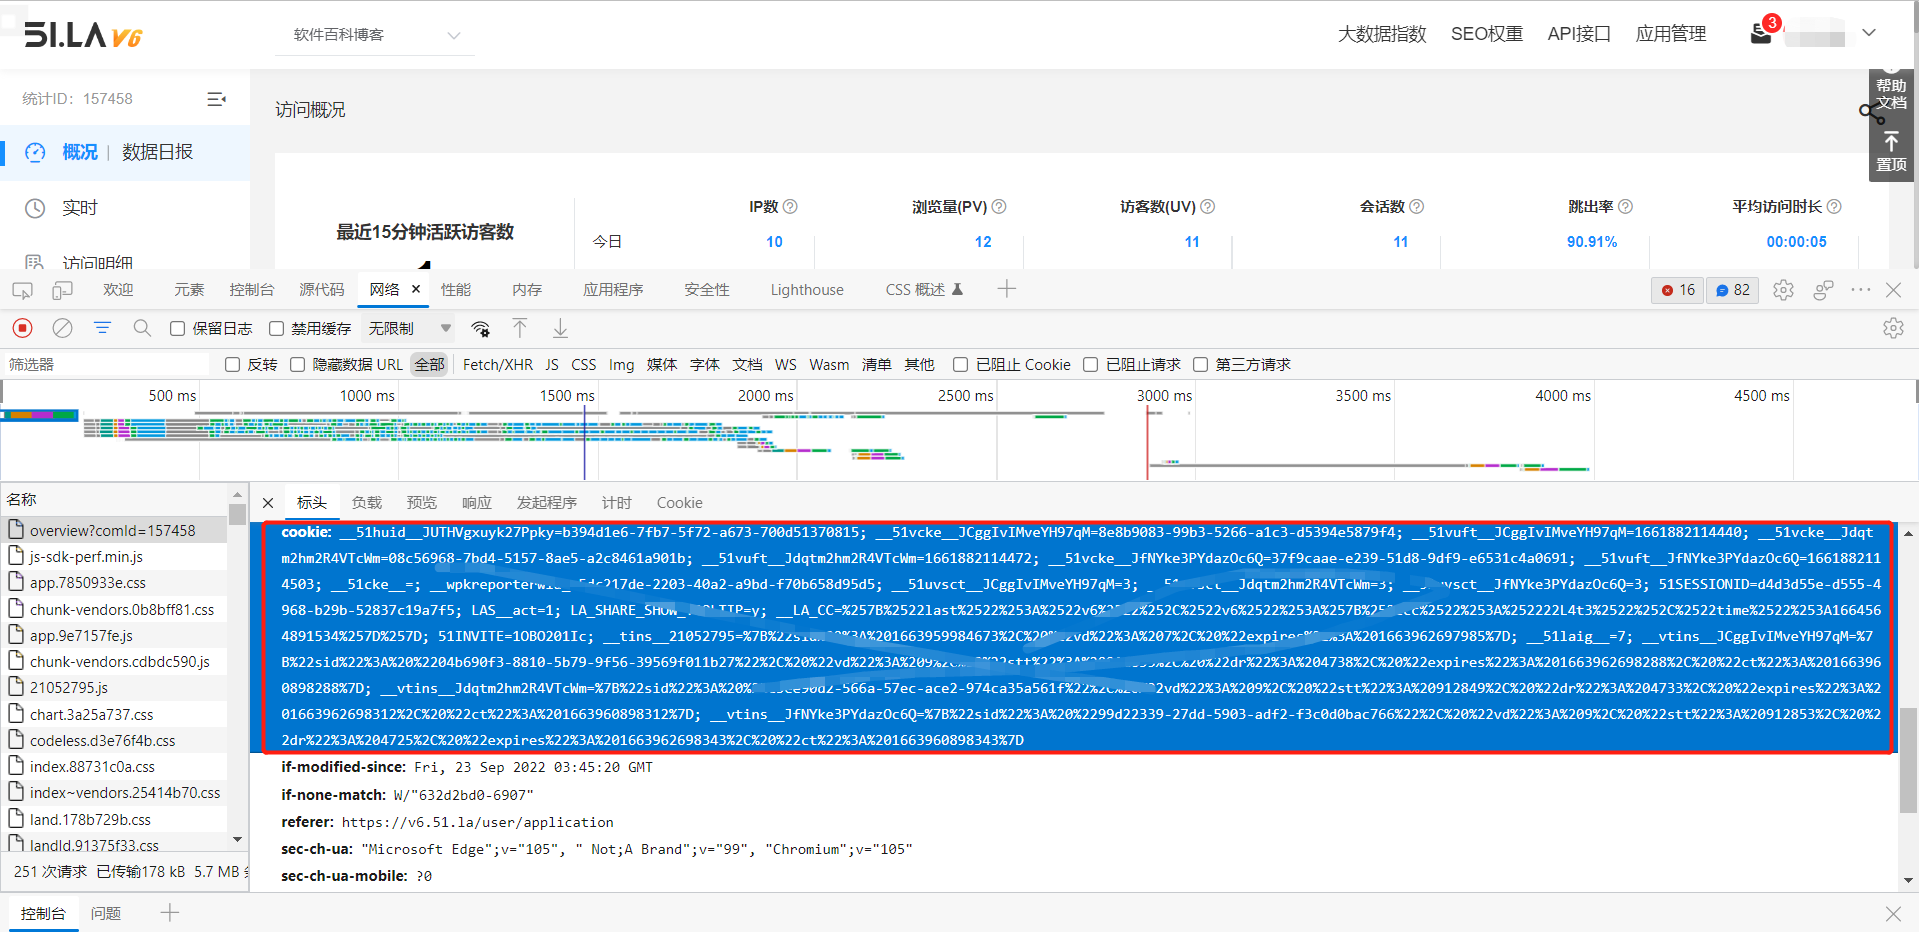Expand the user account dropdown arrow
The height and width of the screenshot is (932, 1919).
click(x=1868, y=33)
